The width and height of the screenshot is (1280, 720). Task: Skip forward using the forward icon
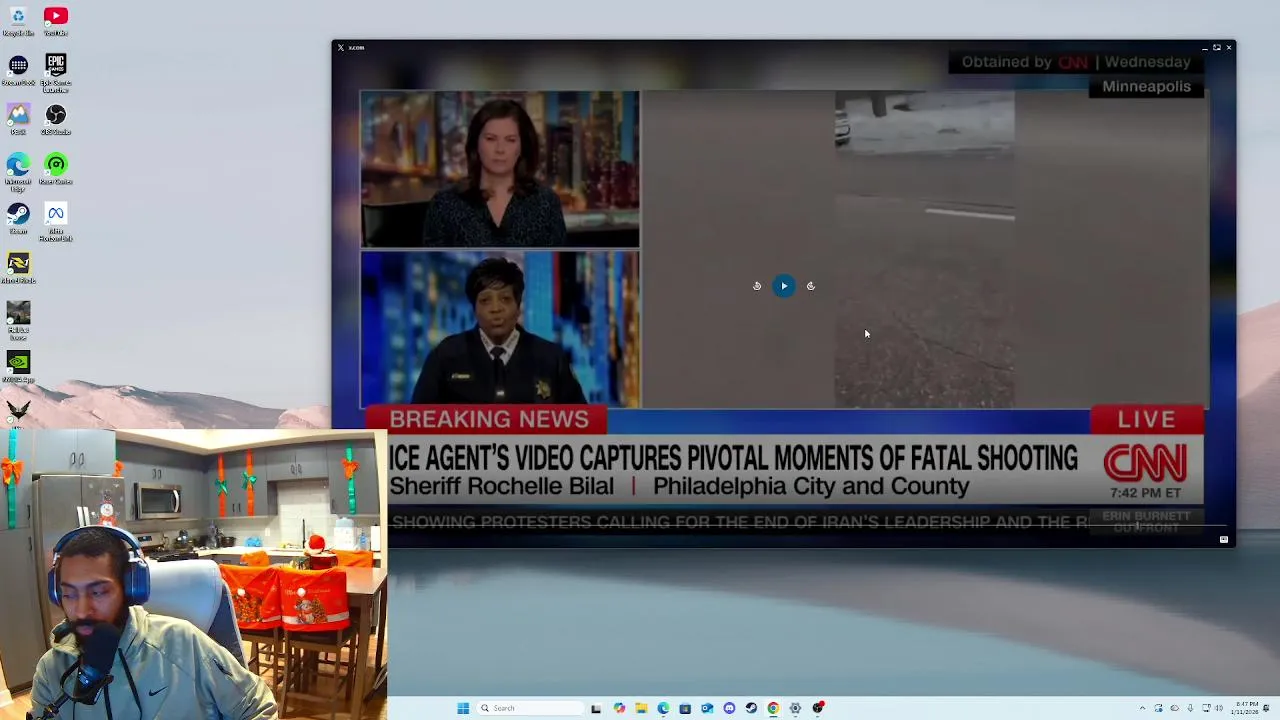[x=811, y=286]
